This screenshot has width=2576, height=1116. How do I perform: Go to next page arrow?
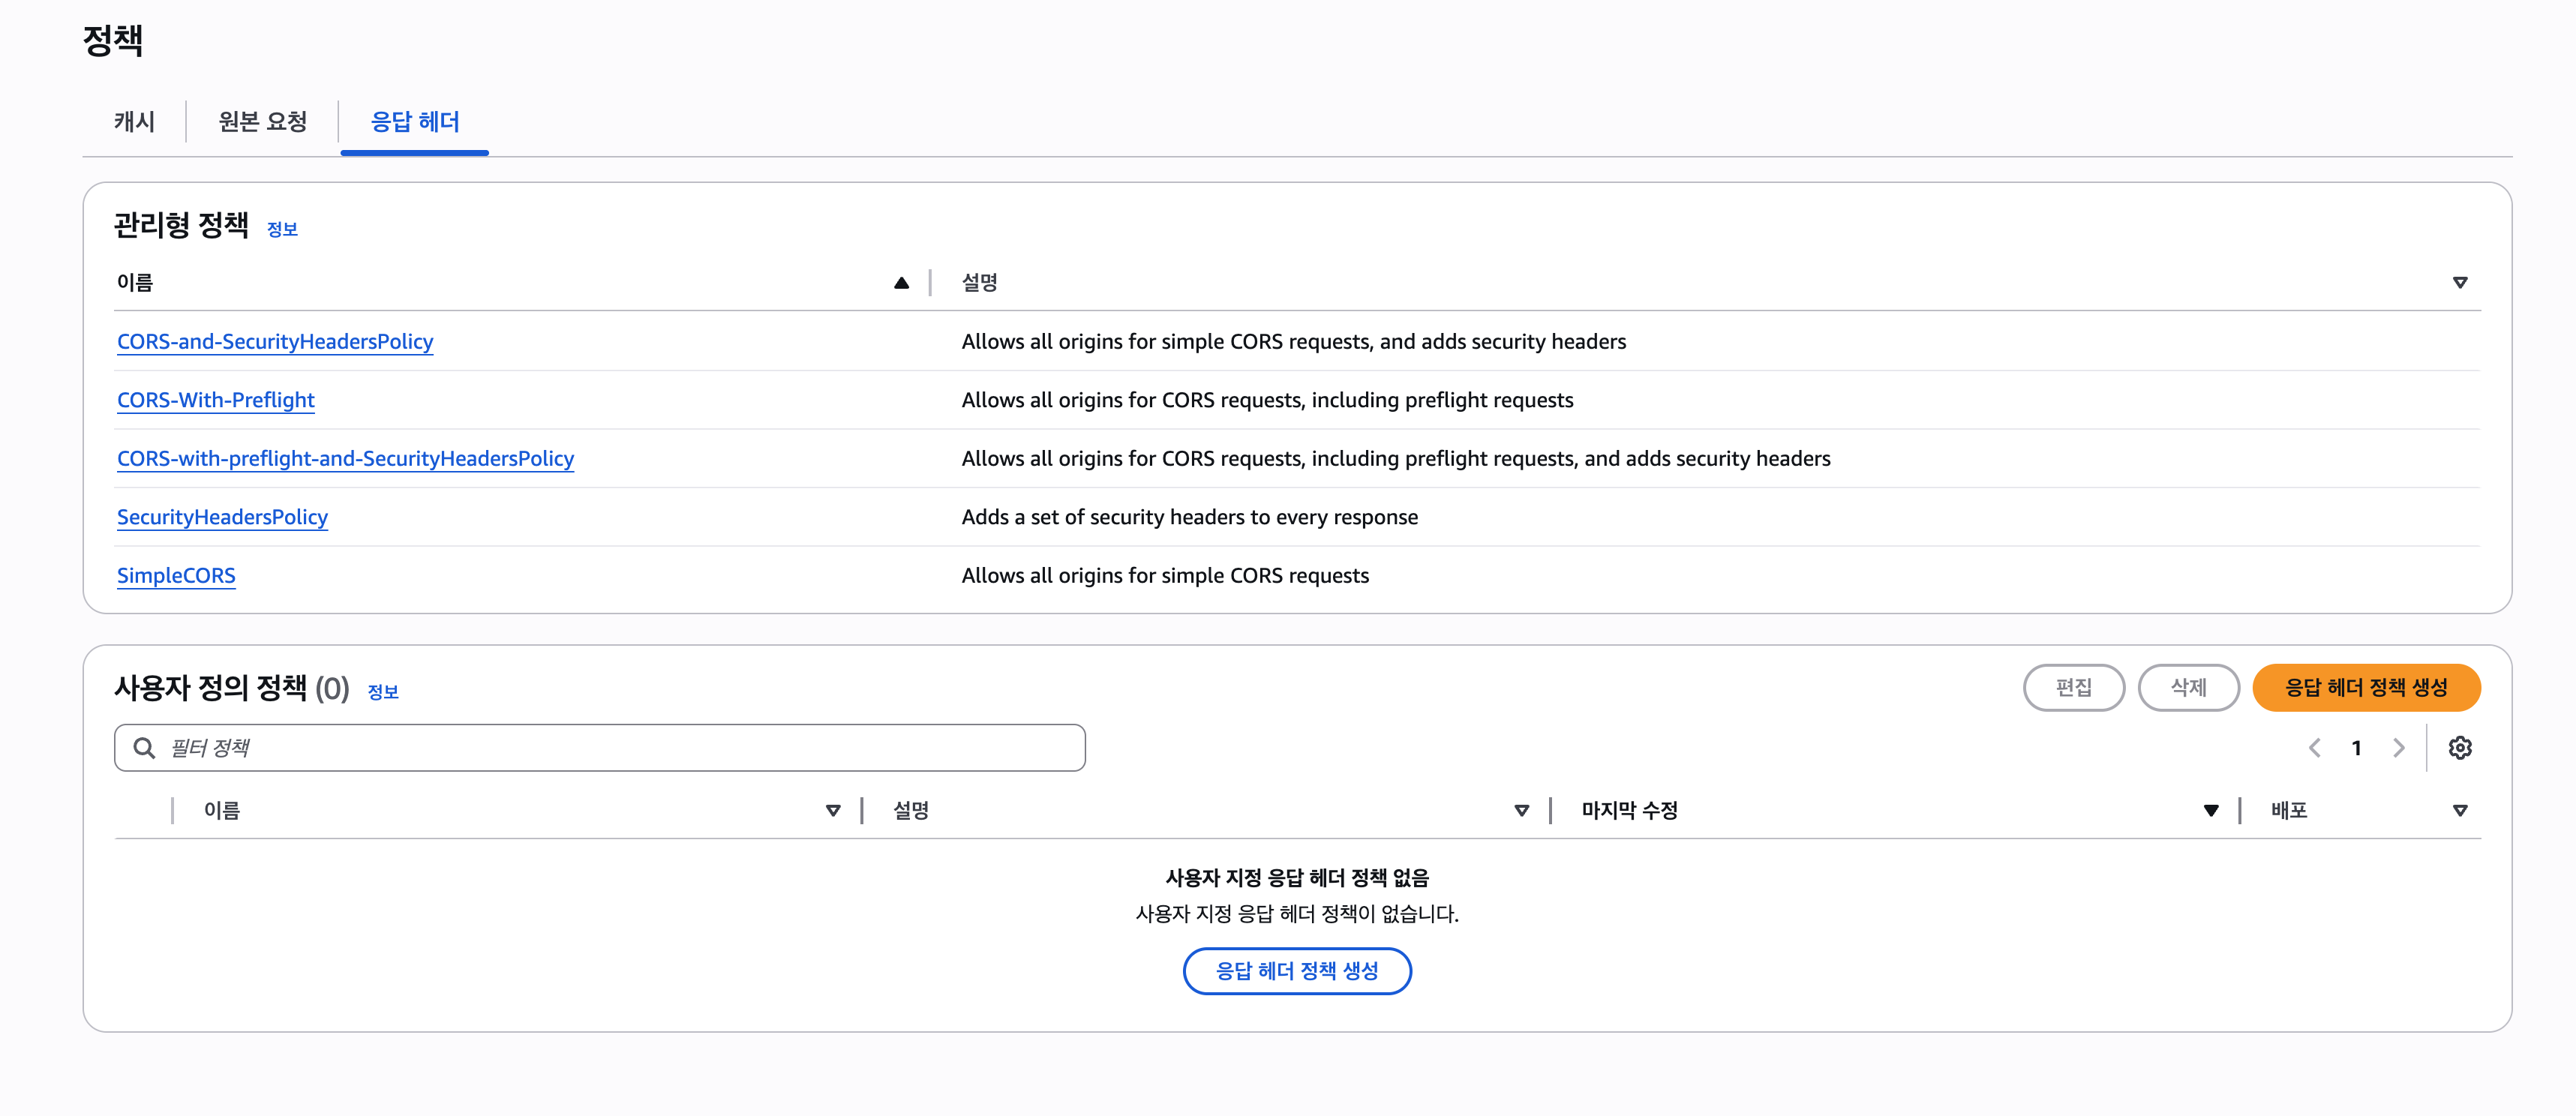coord(2398,748)
